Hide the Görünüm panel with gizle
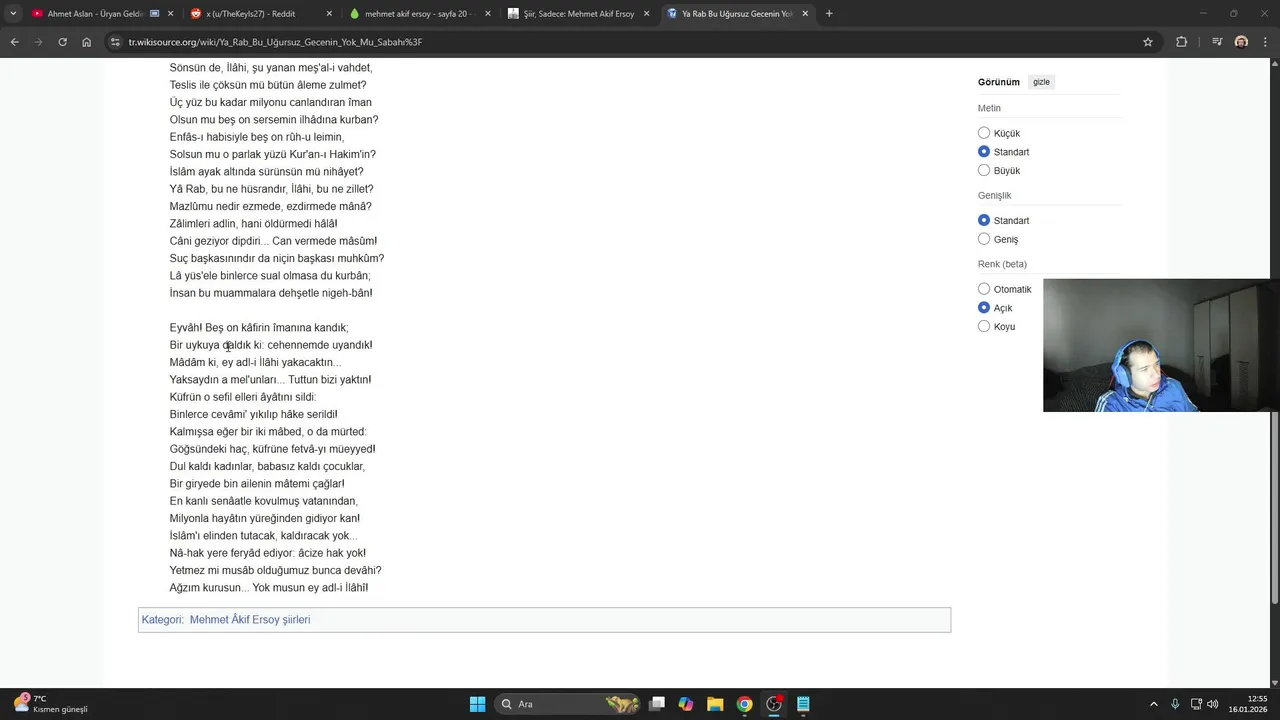 pyautogui.click(x=1041, y=82)
